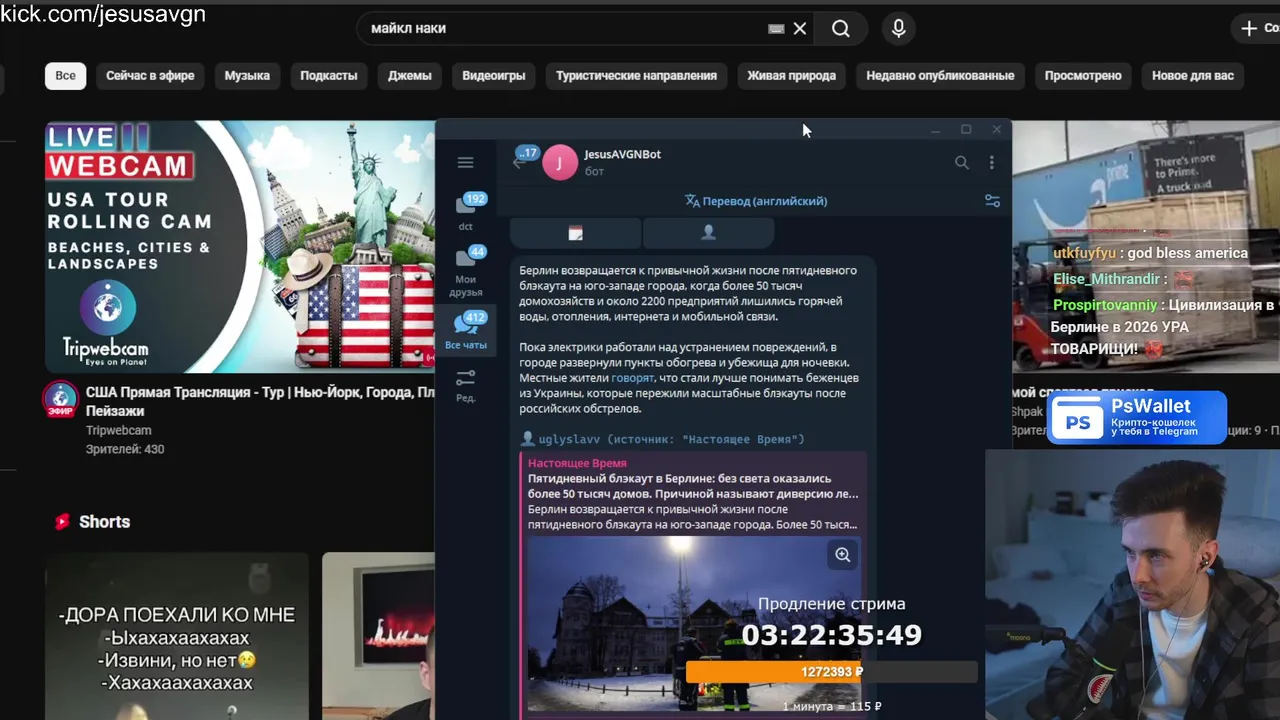Select the Музыка filter chip

[247, 75]
